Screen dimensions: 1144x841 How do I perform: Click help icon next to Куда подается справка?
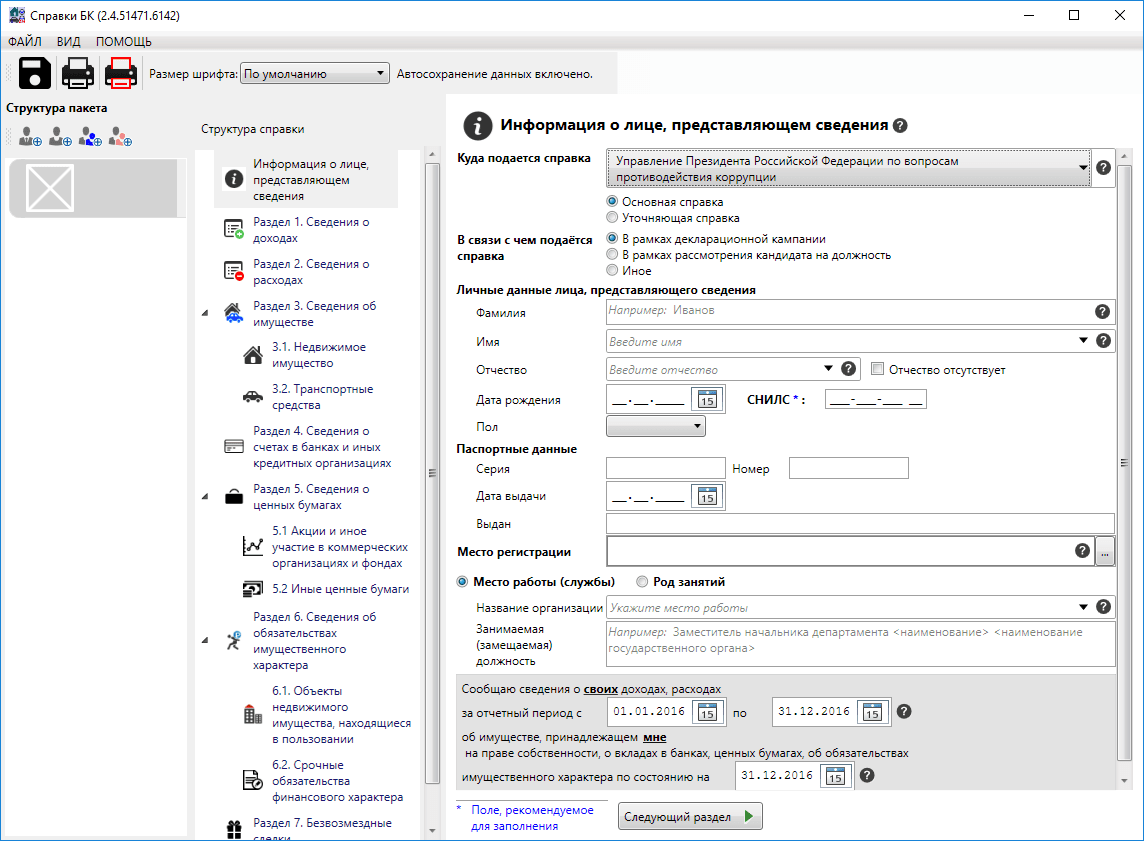tap(1104, 168)
